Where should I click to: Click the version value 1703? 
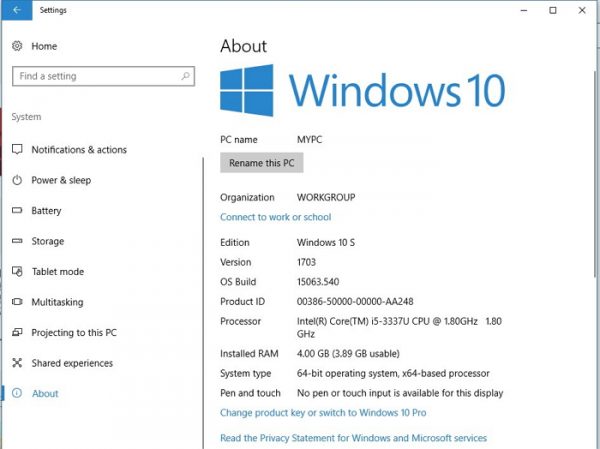[x=306, y=262]
